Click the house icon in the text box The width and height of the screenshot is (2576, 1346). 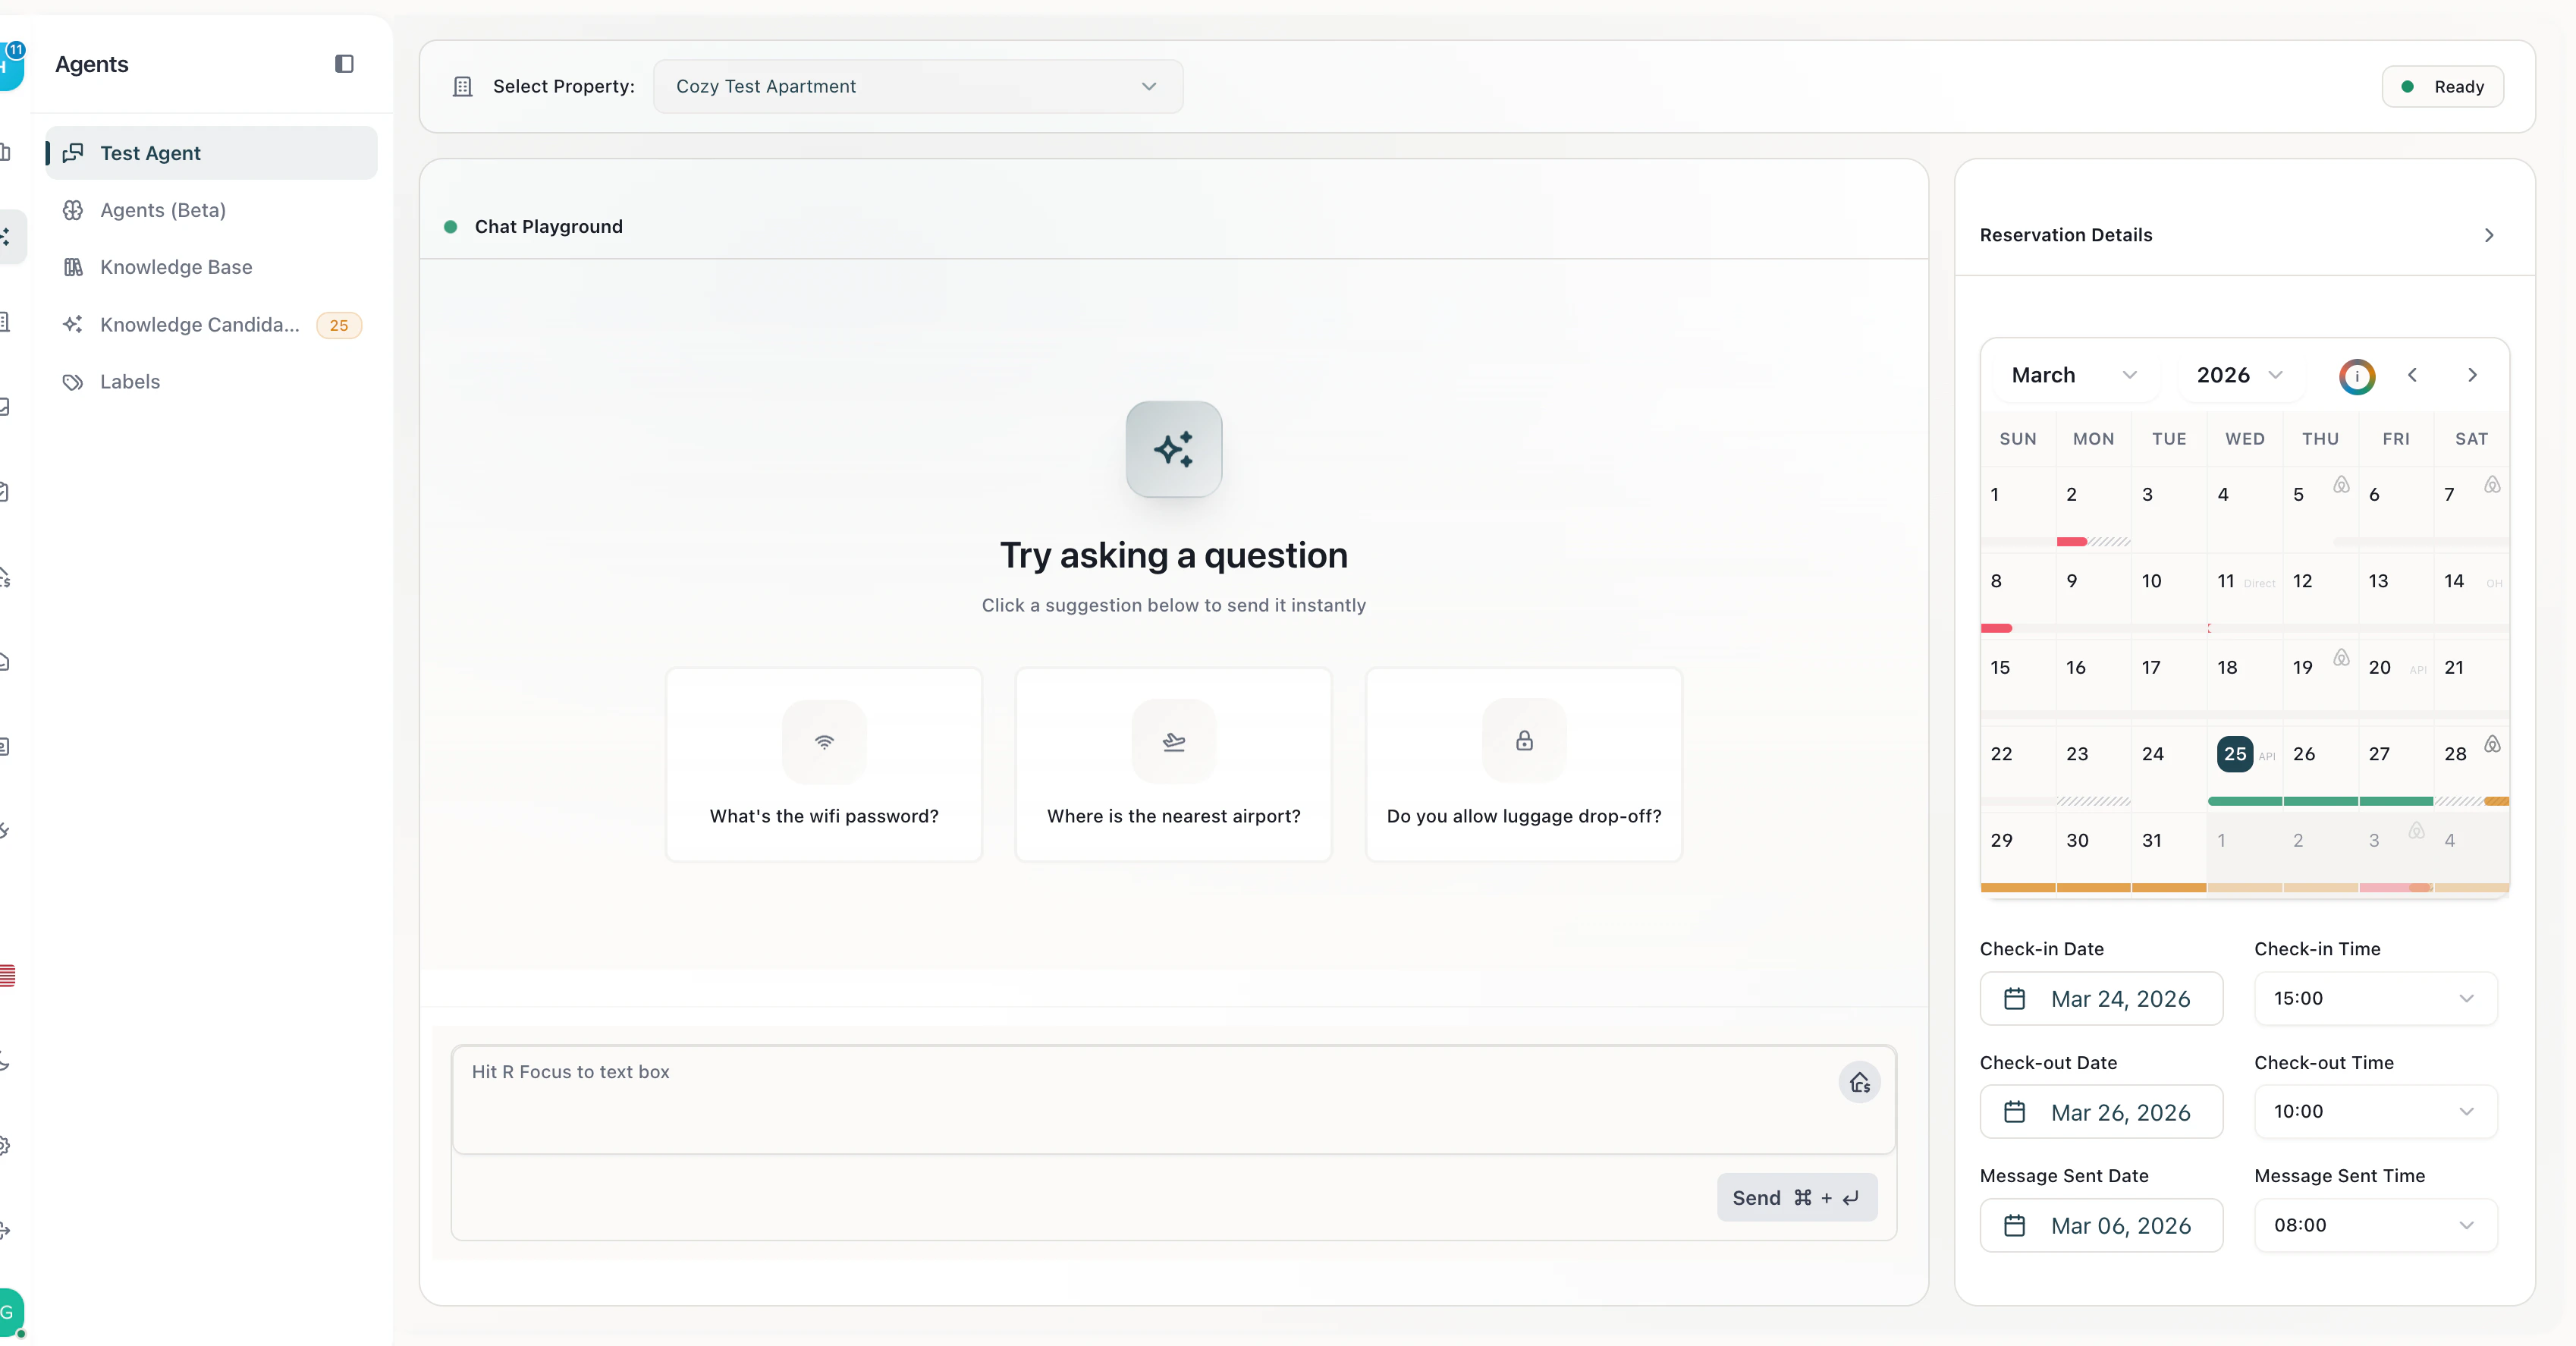coord(1859,1082)
